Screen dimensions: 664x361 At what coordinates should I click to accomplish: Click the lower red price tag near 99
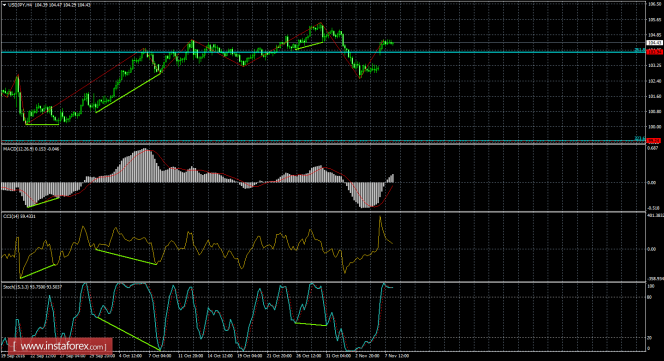pos(655,140)
